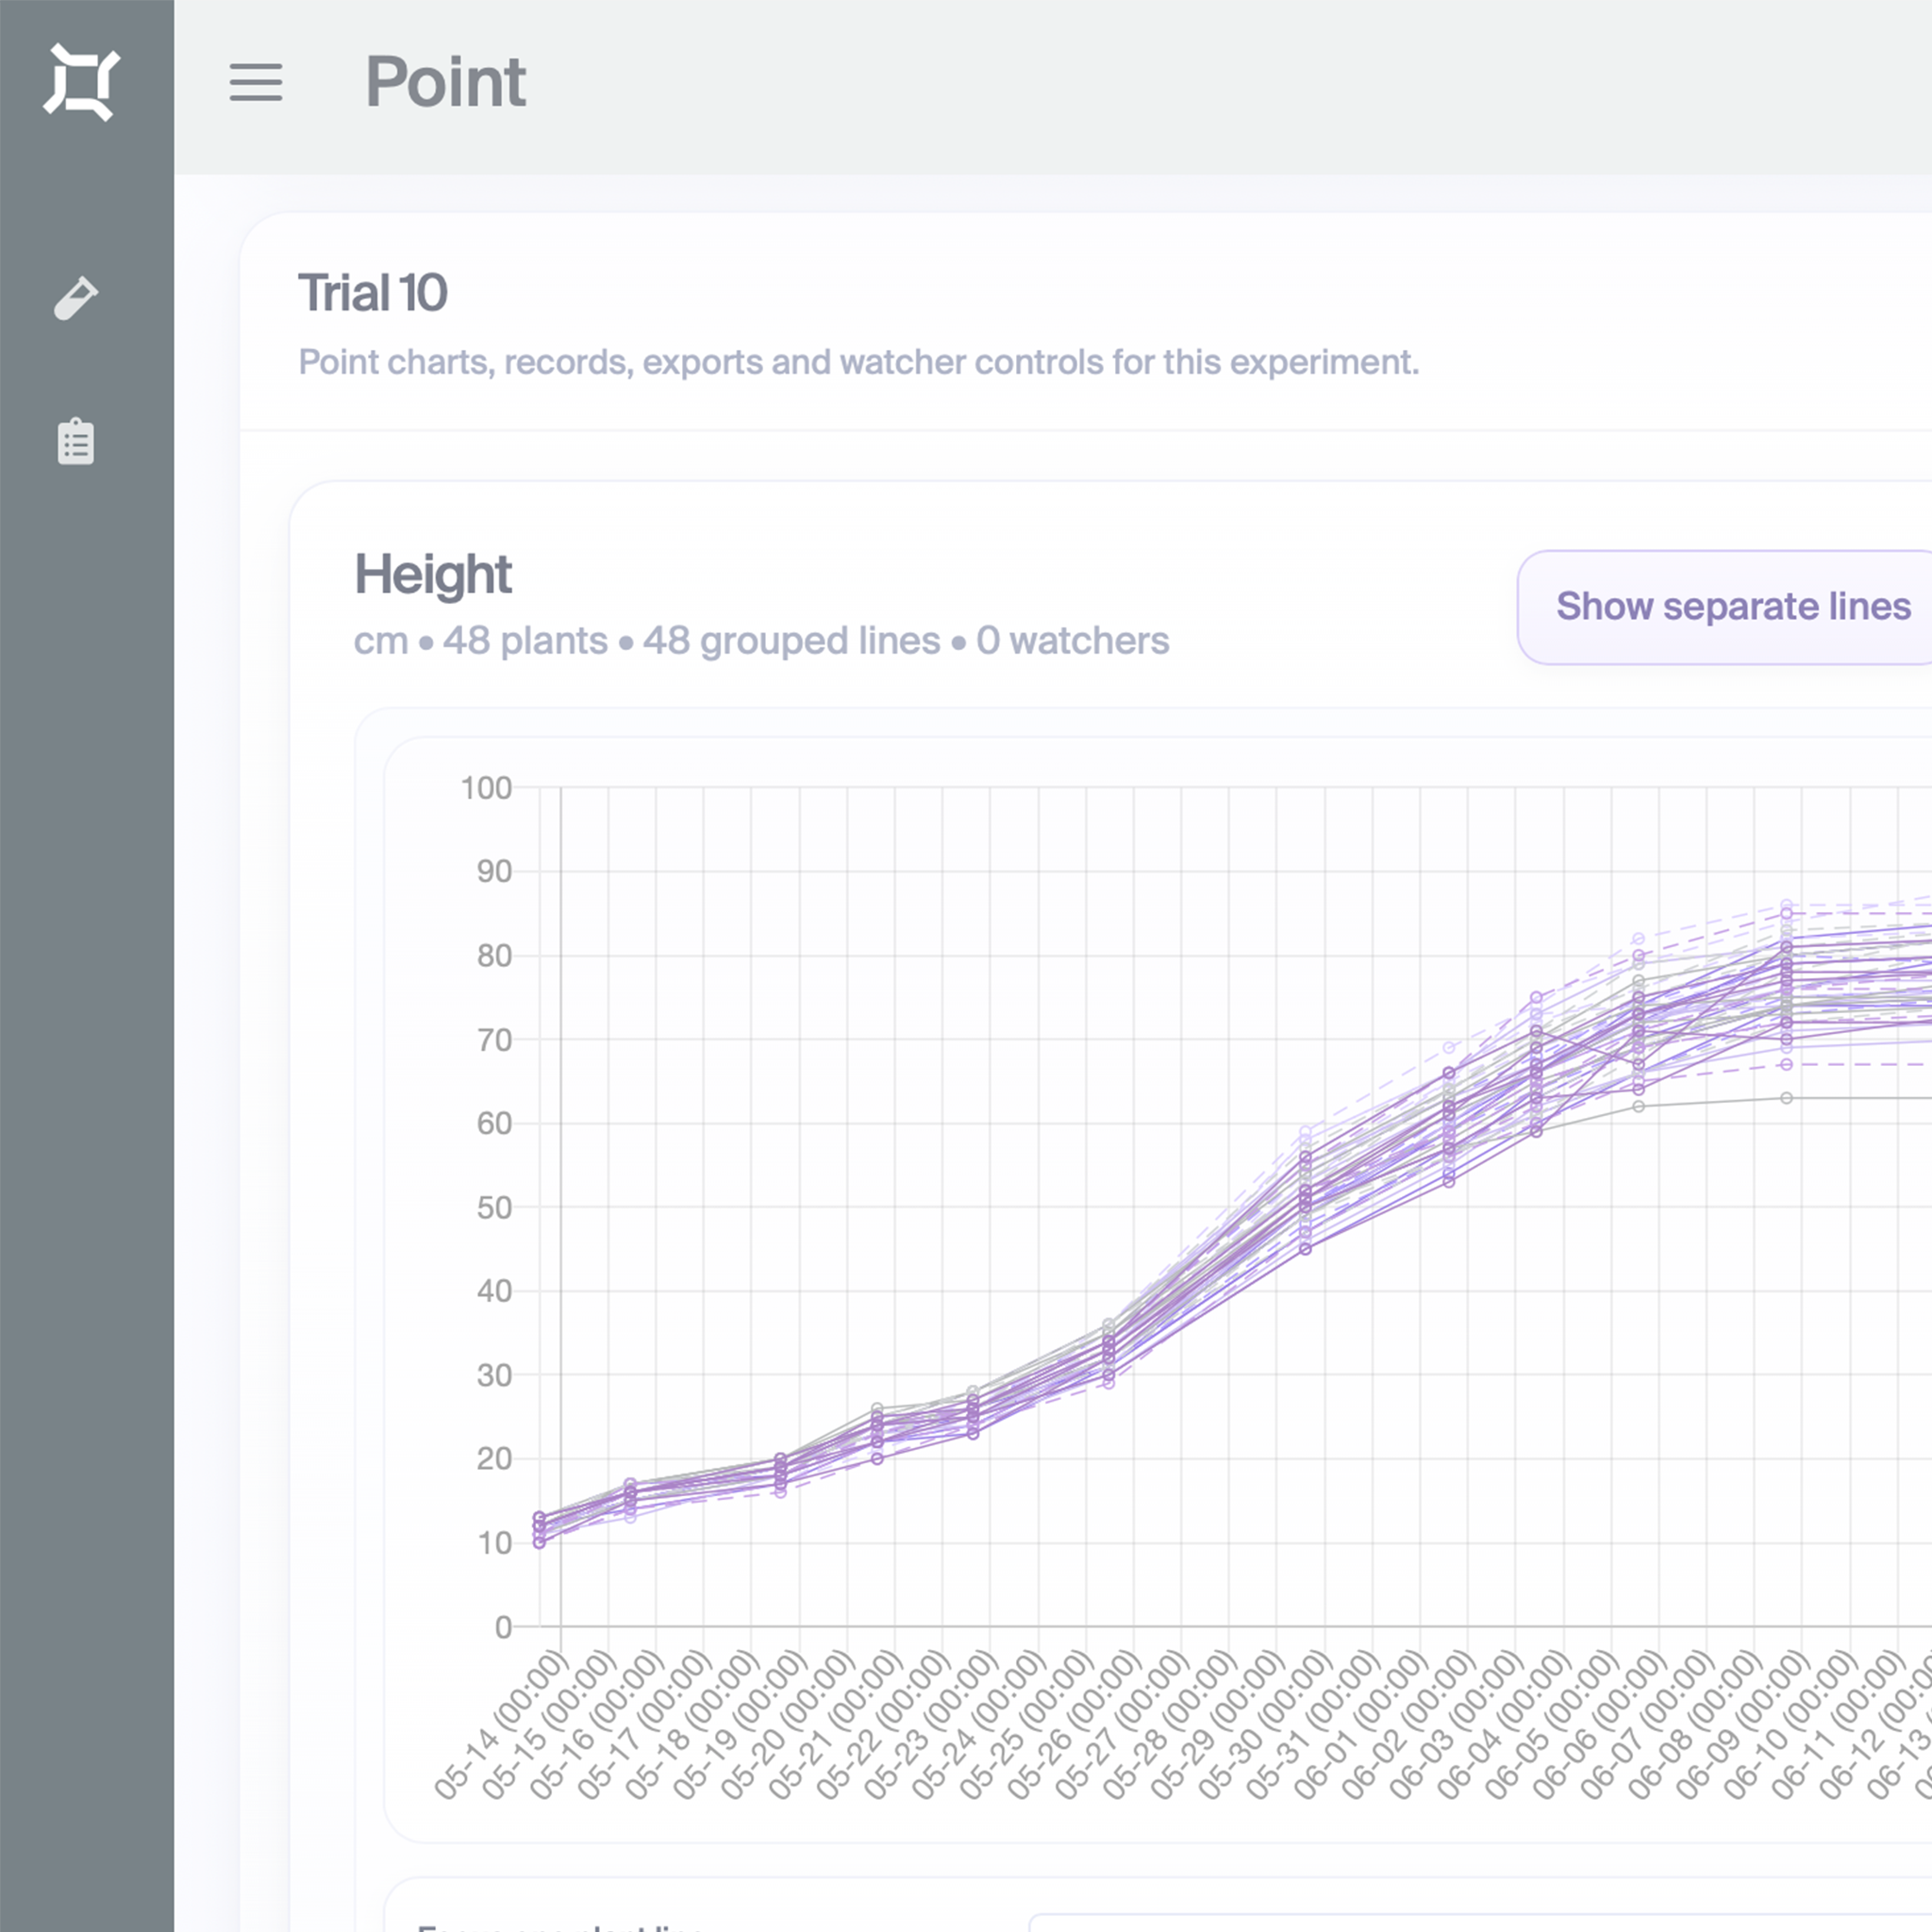This screenshot has width=1932, height=1932.
Task: Click the Point page title
Action: [x=446, y=82]
